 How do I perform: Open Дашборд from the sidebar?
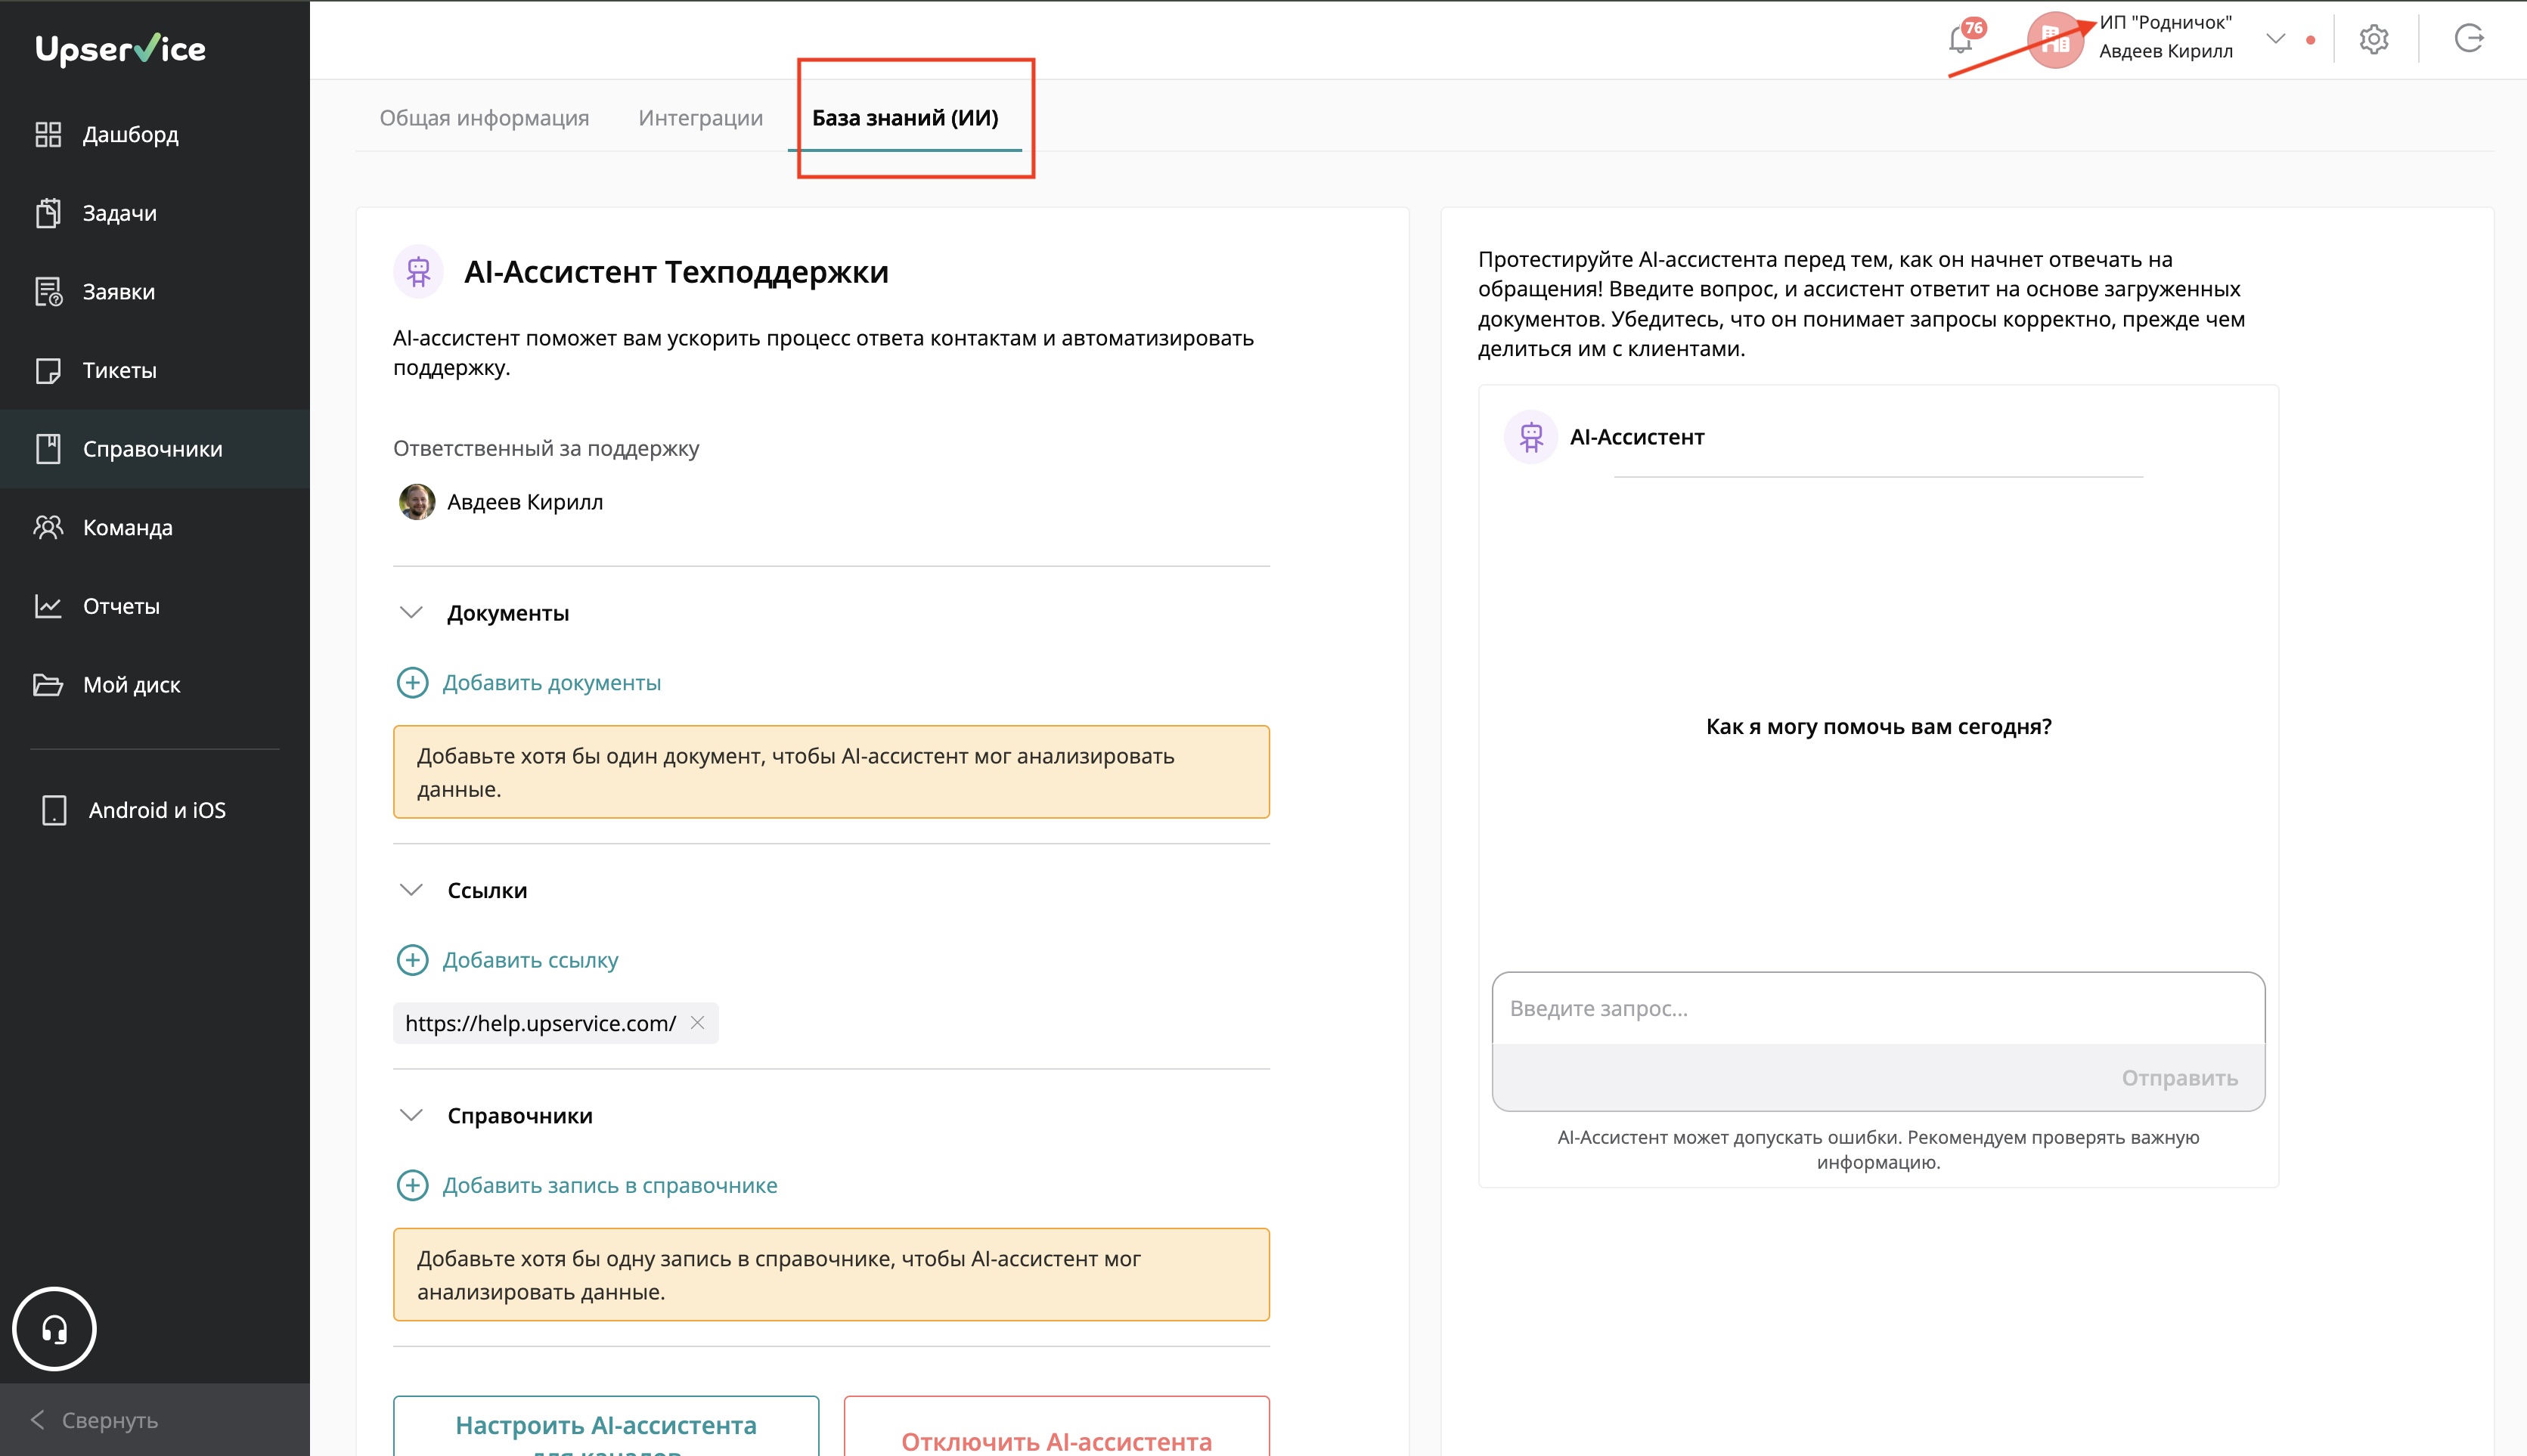tap(130, 134)
